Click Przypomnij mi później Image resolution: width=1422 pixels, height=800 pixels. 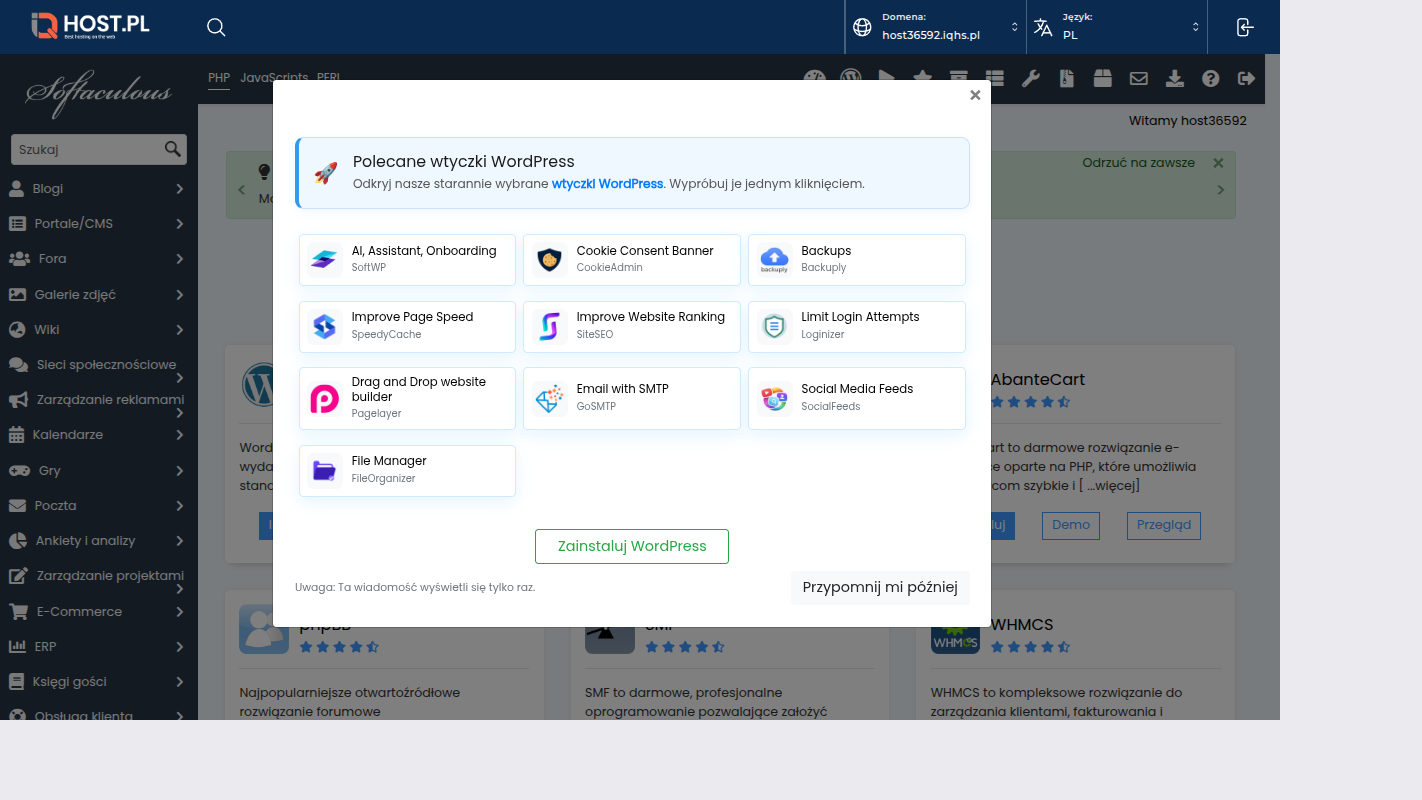point(880,588)
